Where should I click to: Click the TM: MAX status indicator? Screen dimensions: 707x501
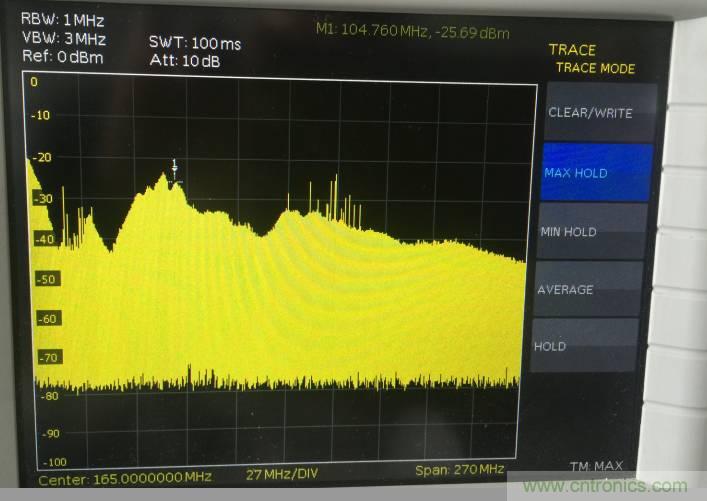[595, 466]
